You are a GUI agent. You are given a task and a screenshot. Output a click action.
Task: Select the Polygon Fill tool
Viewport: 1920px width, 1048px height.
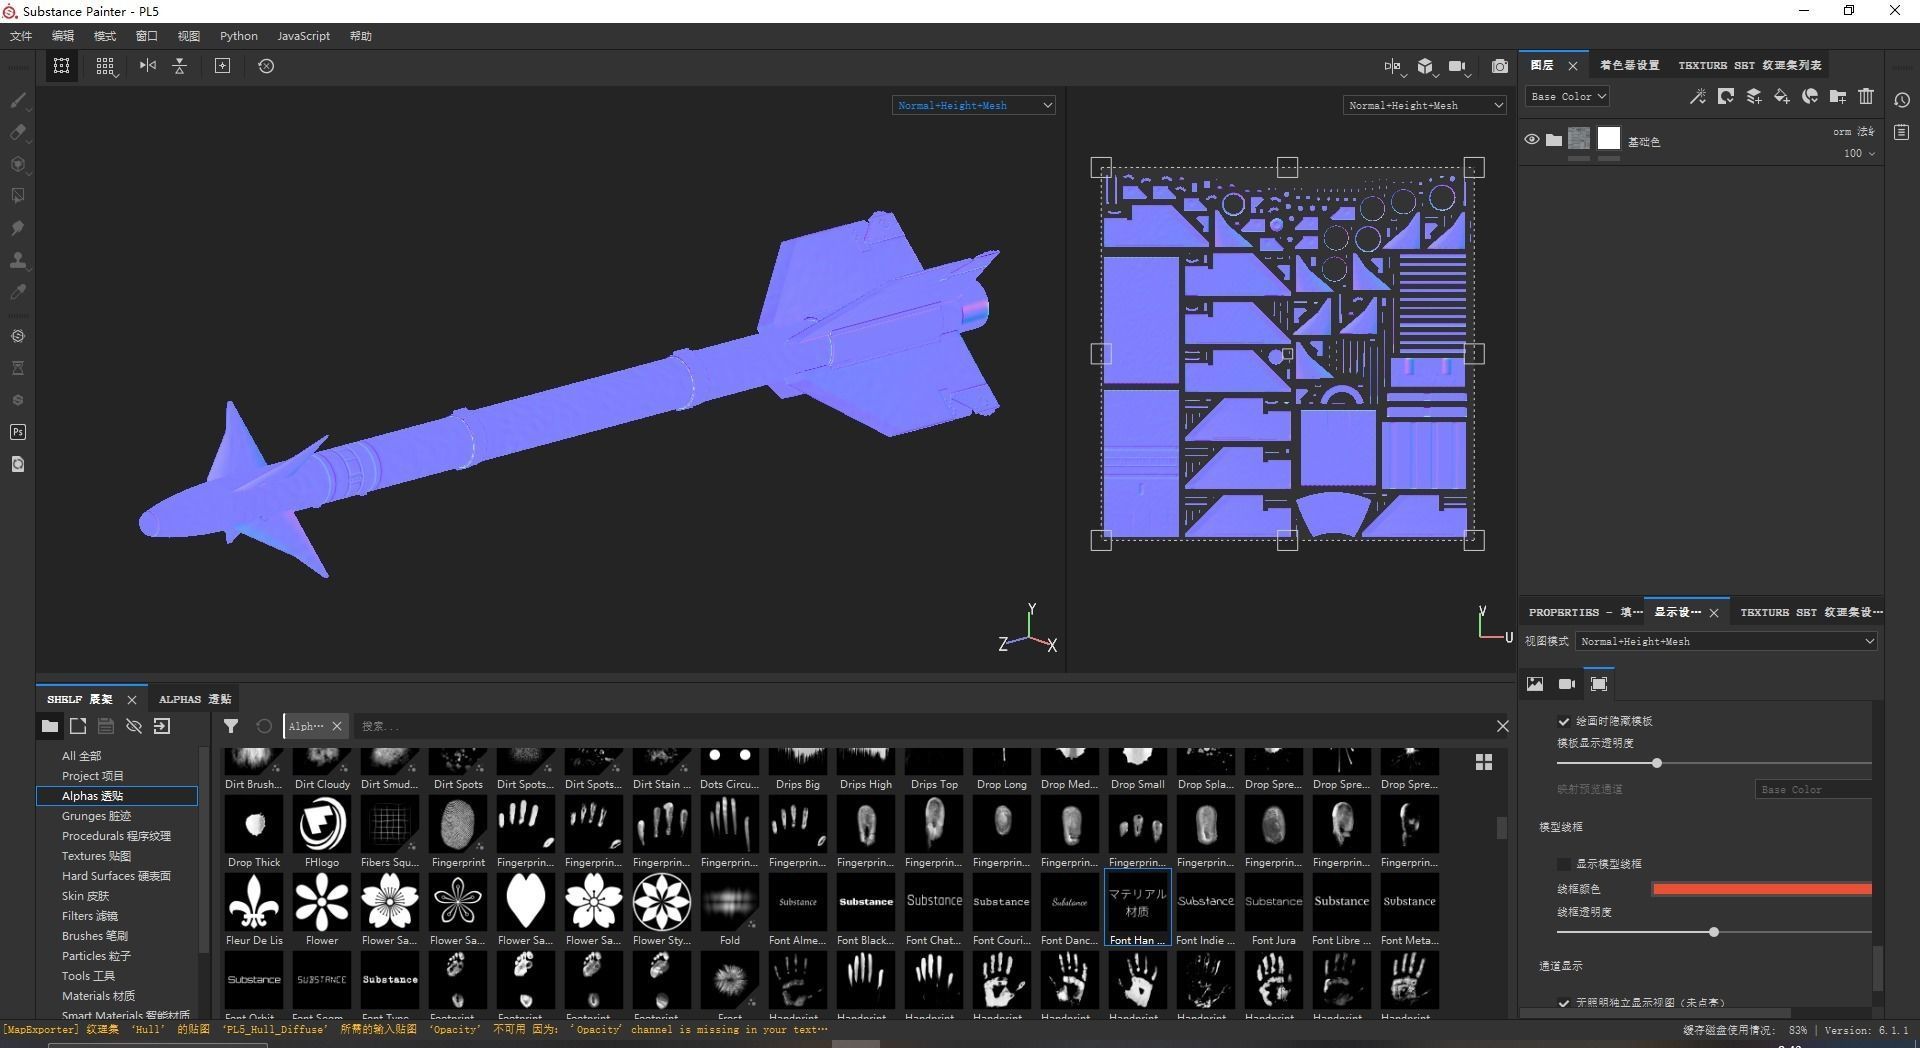point(18,196)
